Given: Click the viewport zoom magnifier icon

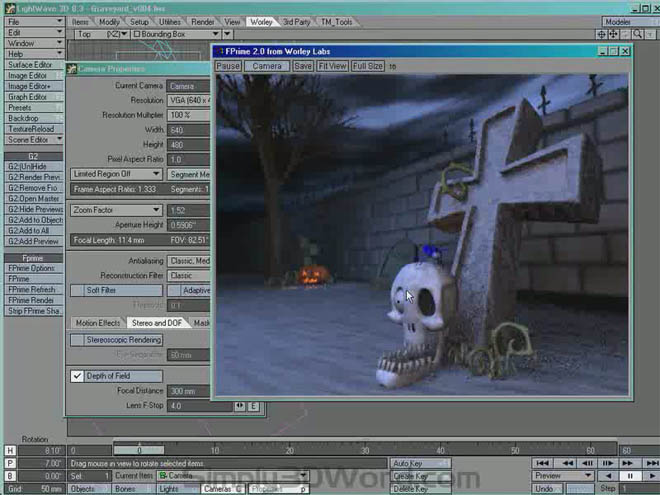Looking at the screenshot, I should pyautogui.click(x=638, y=35).
